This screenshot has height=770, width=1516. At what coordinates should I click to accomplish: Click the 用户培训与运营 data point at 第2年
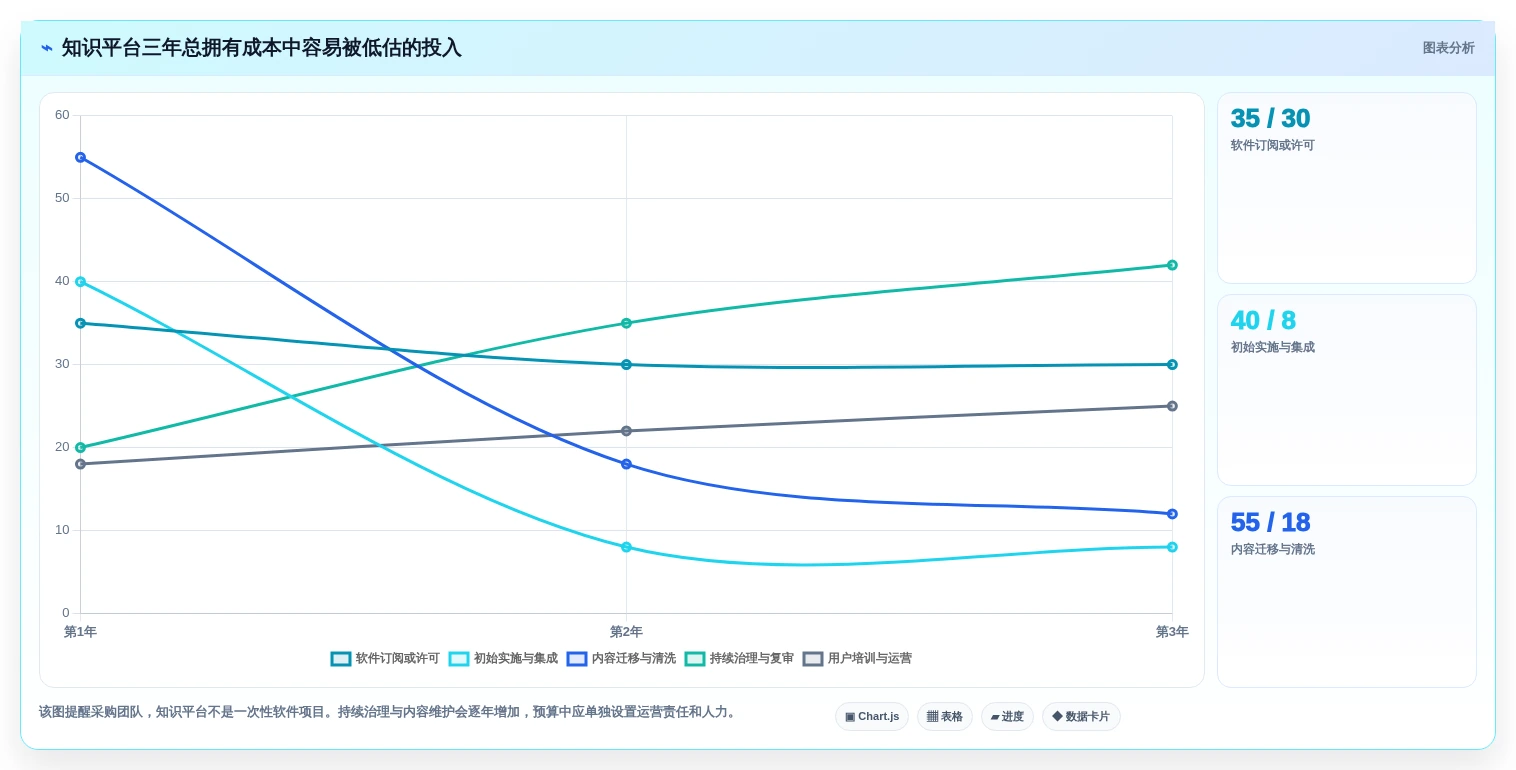coord(626,431)
